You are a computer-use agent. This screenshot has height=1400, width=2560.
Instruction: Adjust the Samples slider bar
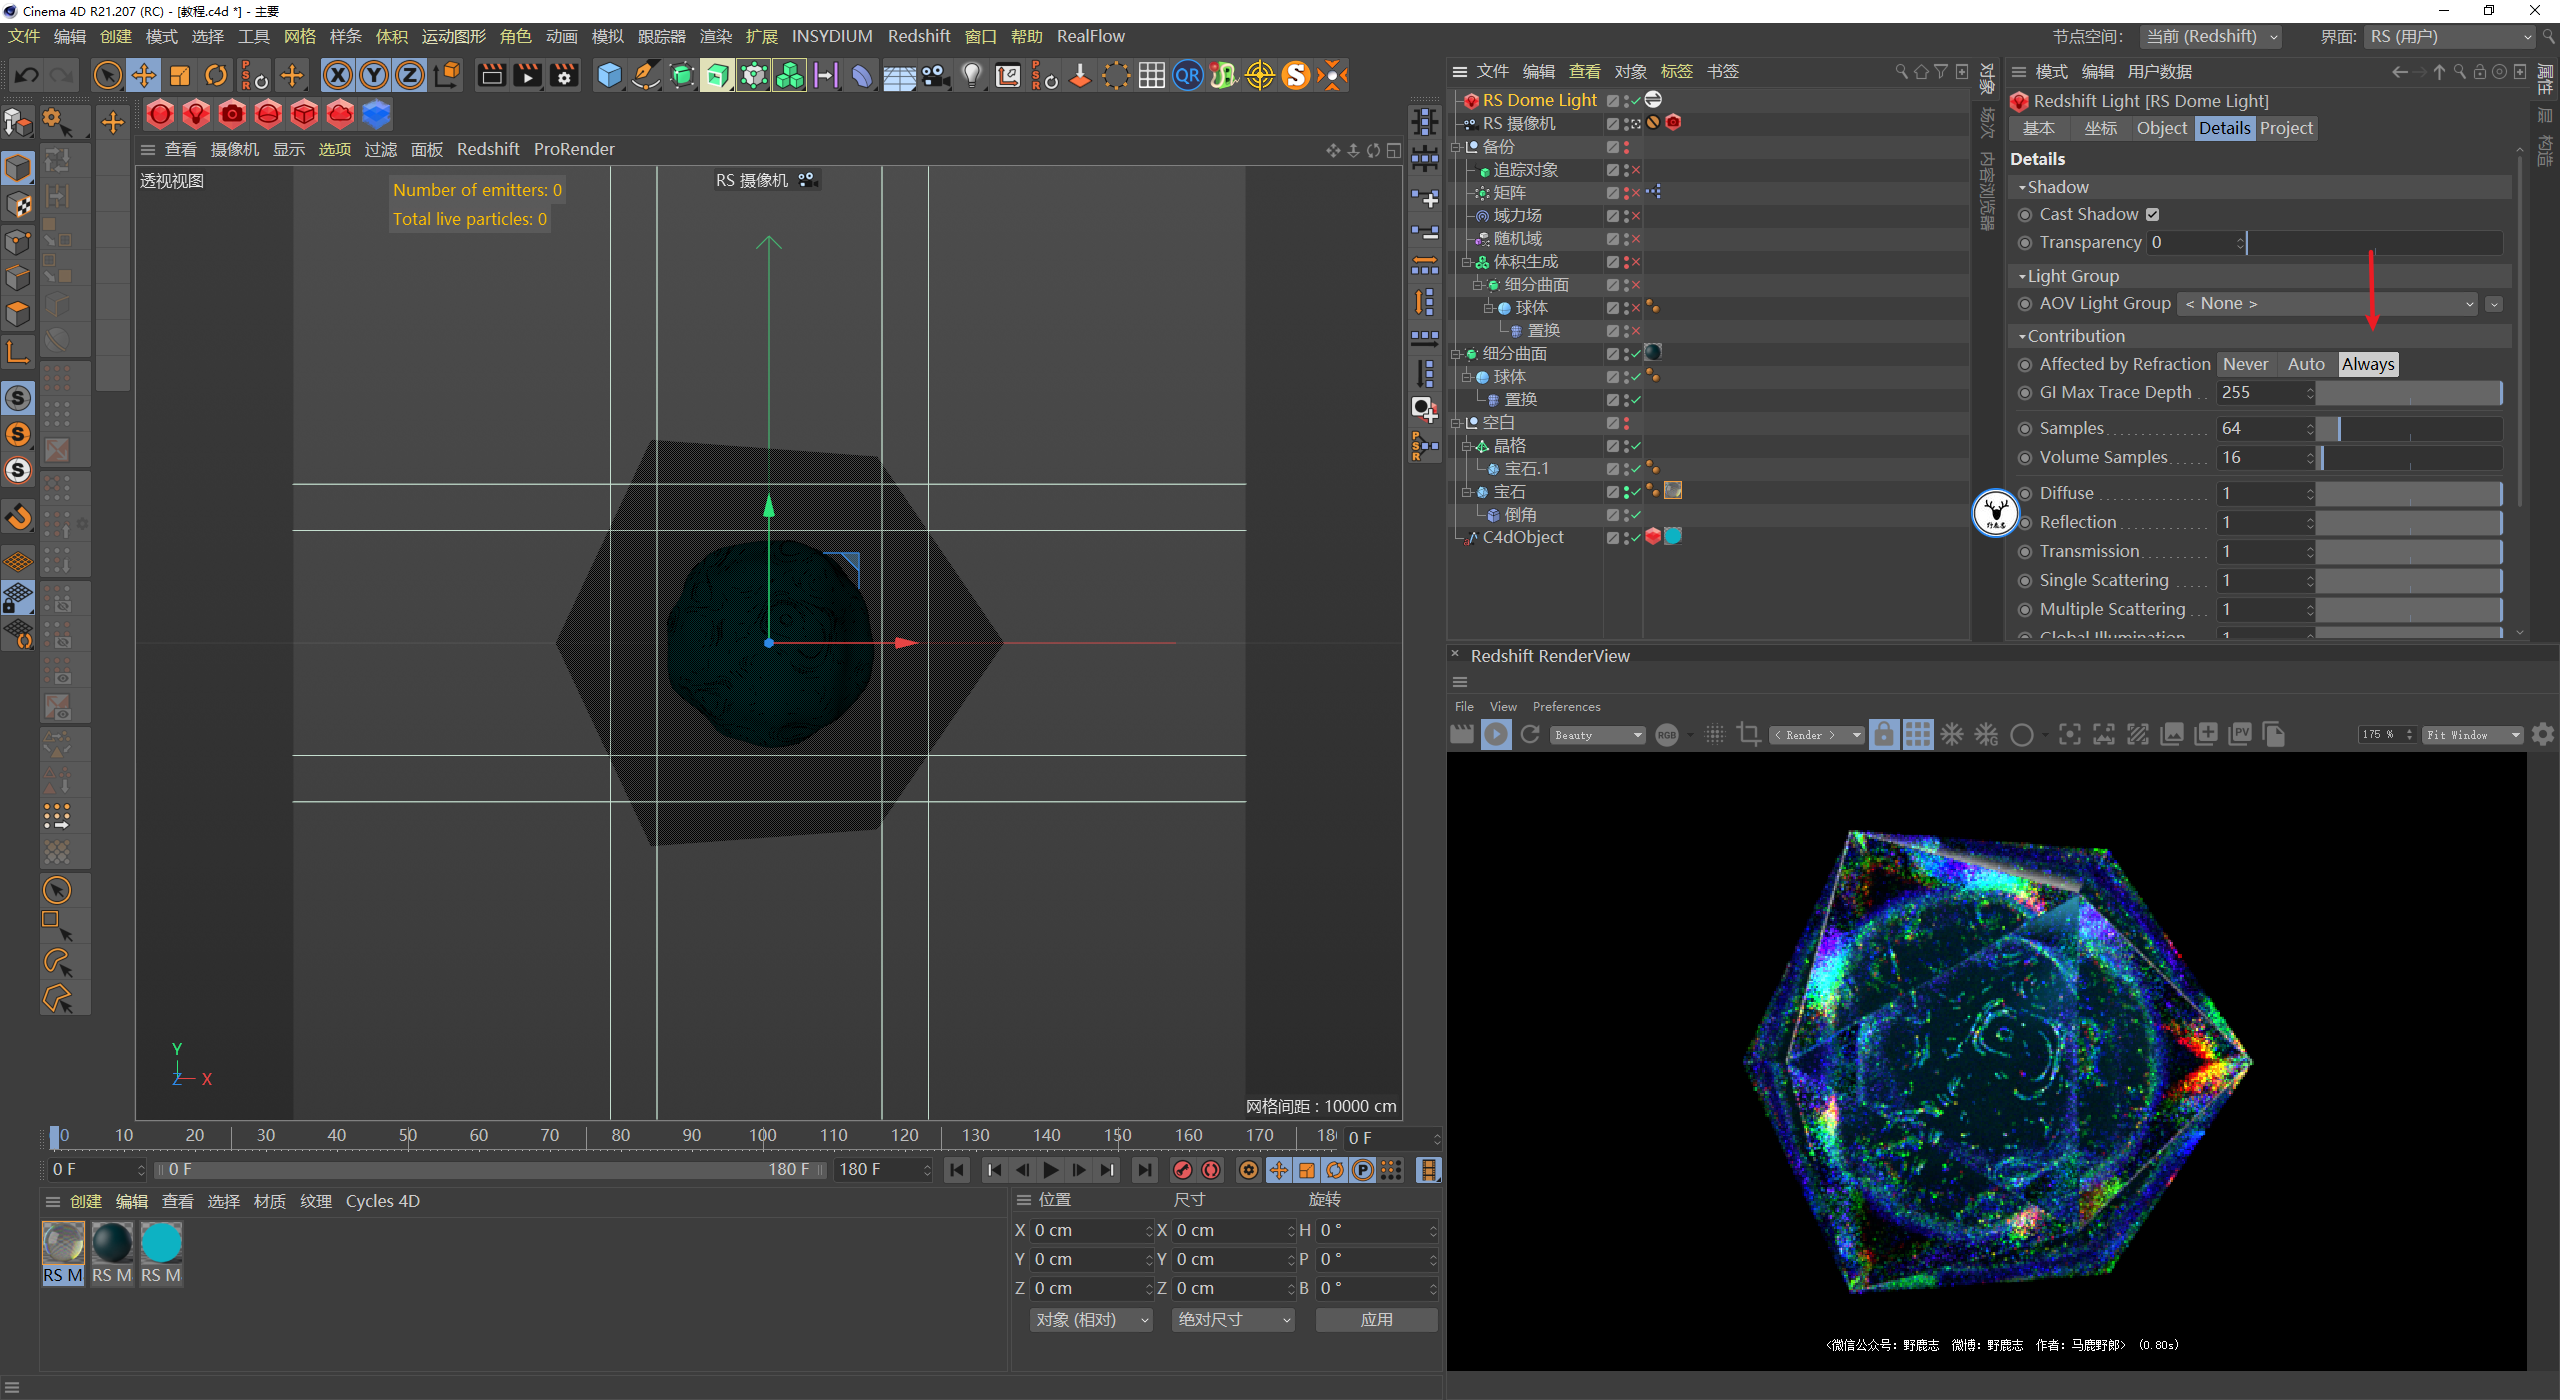(2410, 429)
